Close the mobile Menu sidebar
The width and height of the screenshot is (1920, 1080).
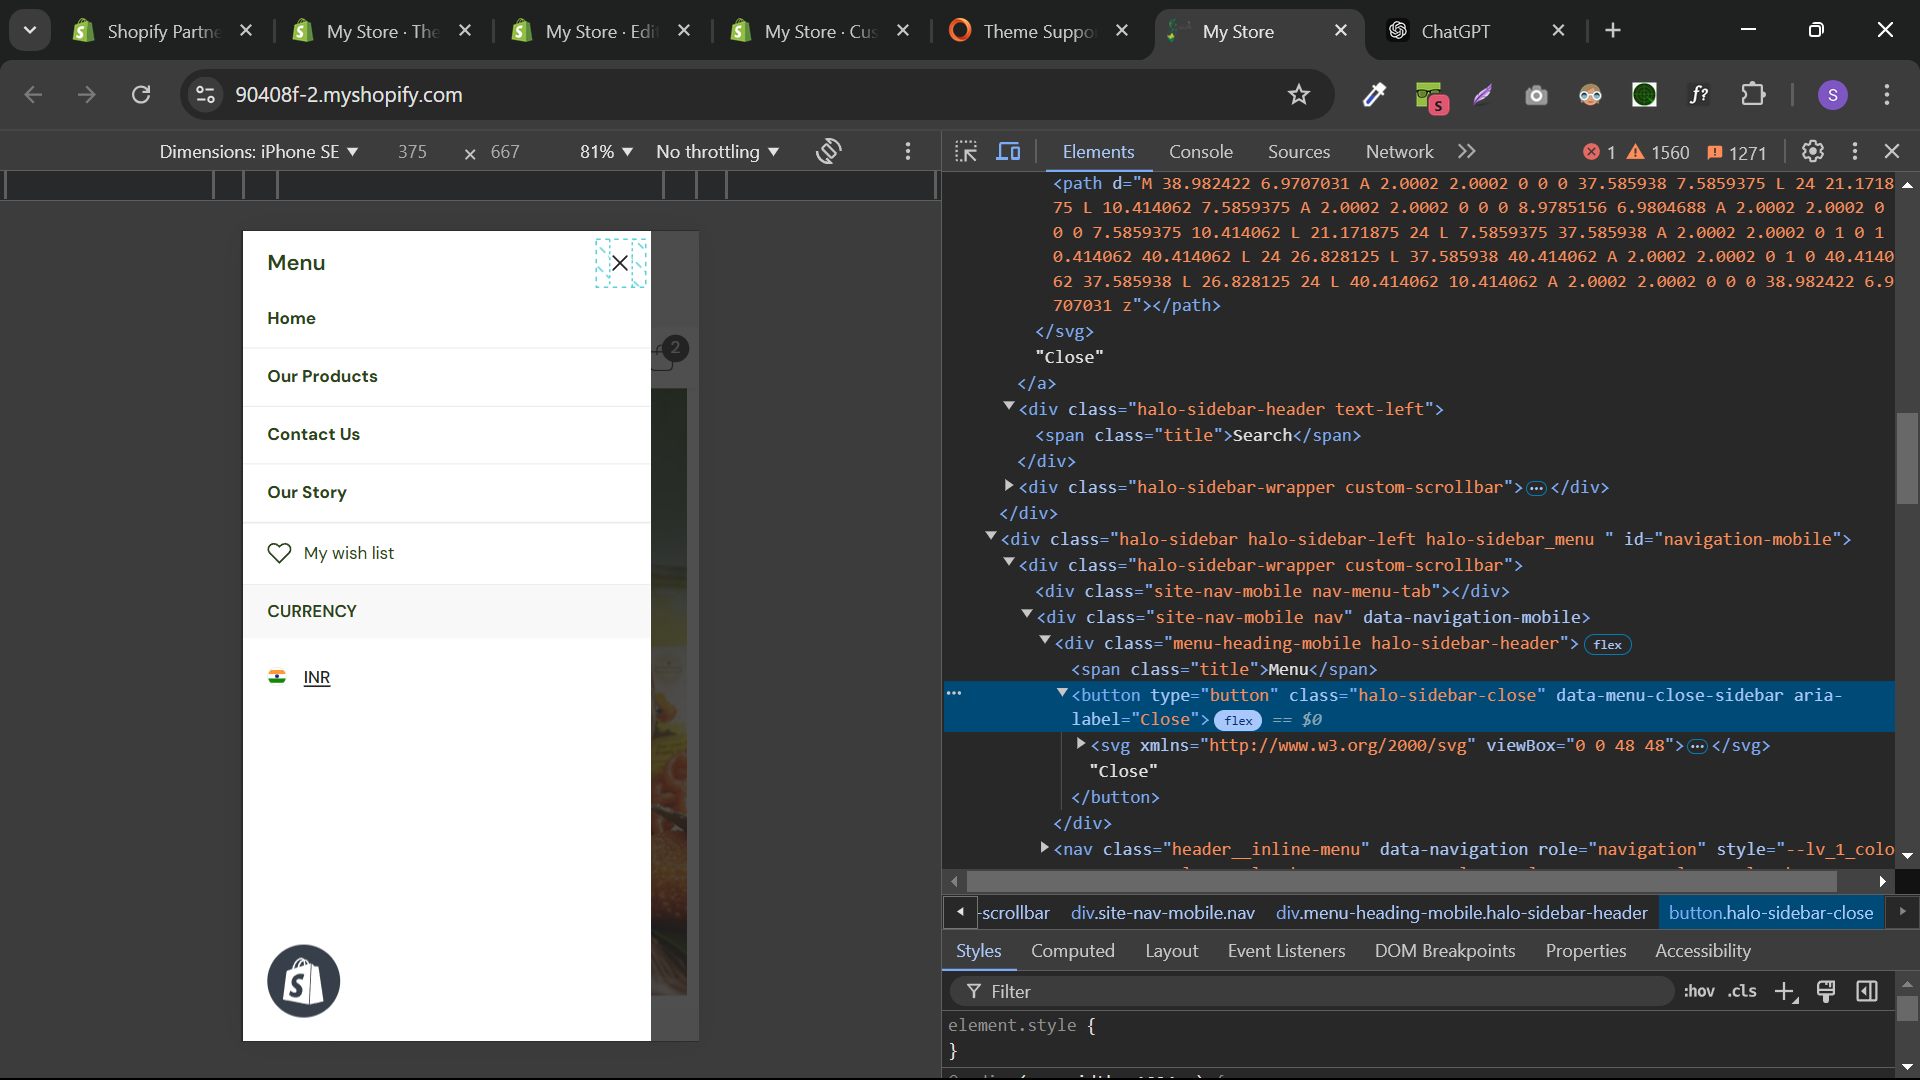click(620, 263)
